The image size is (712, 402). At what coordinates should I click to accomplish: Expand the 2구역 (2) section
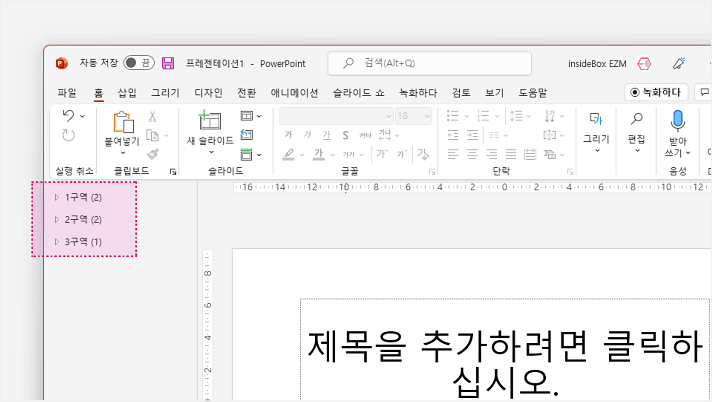(57, 219)
